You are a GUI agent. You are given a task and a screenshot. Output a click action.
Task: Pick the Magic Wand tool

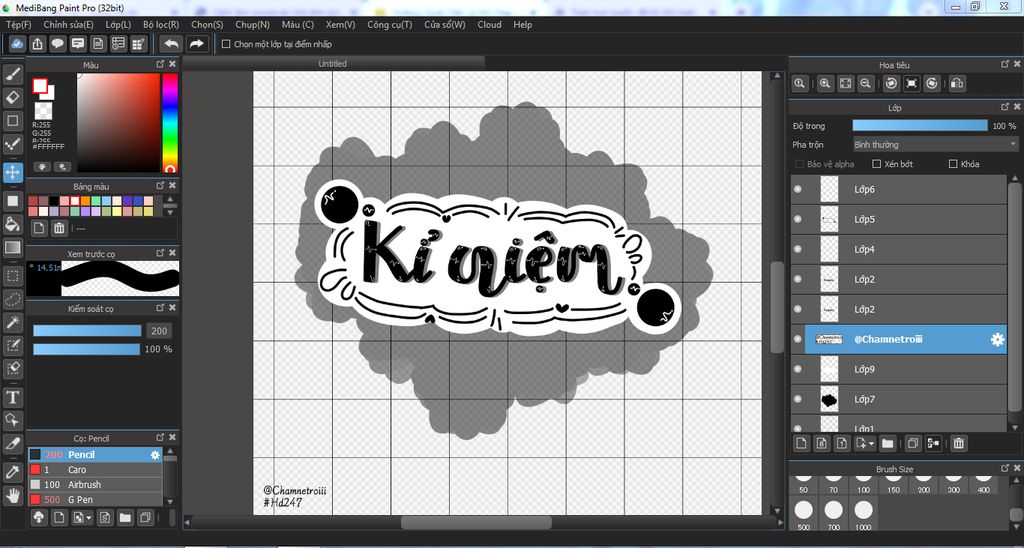coord(12,322)
